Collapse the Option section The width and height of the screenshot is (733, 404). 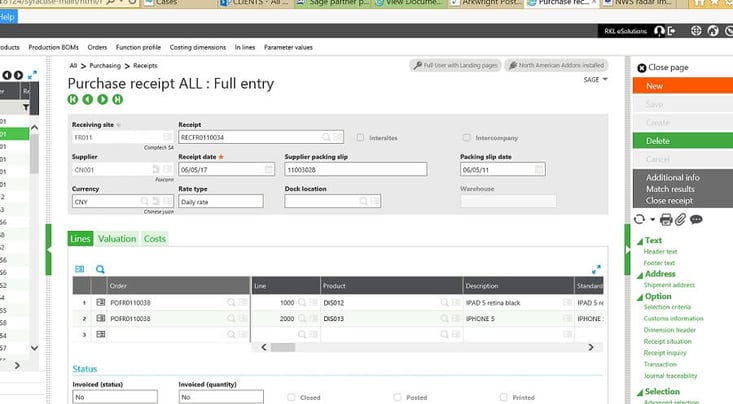(640, 297)
